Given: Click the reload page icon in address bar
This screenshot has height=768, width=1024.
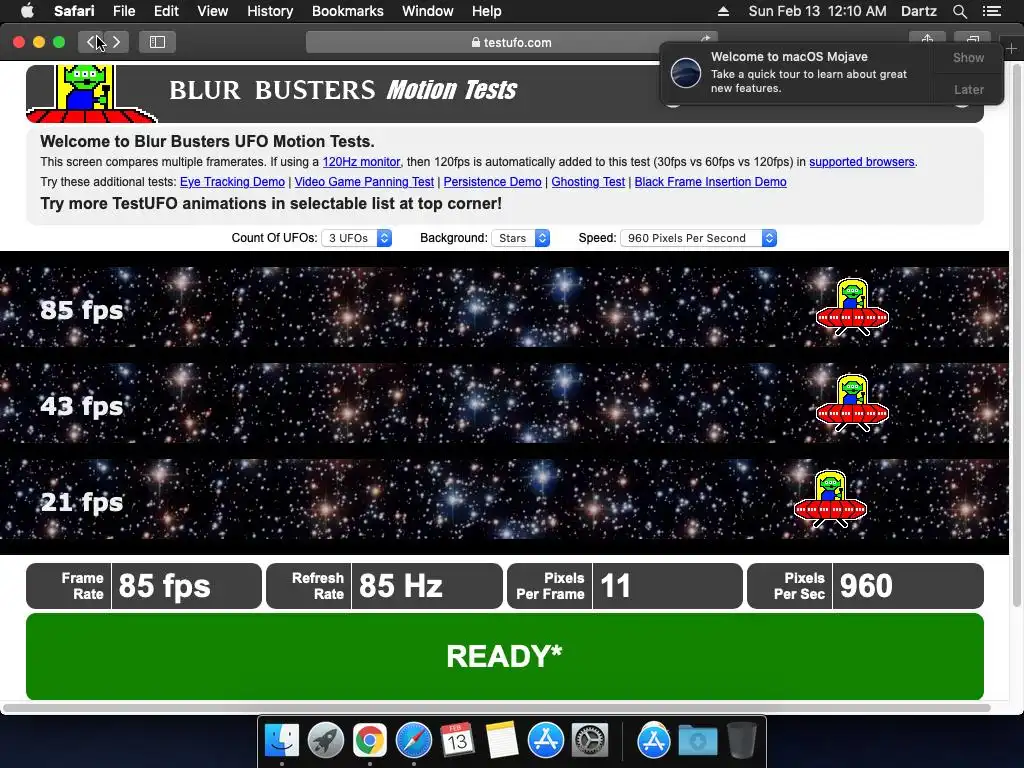Looking at the screenshot, I should [705, 39].
